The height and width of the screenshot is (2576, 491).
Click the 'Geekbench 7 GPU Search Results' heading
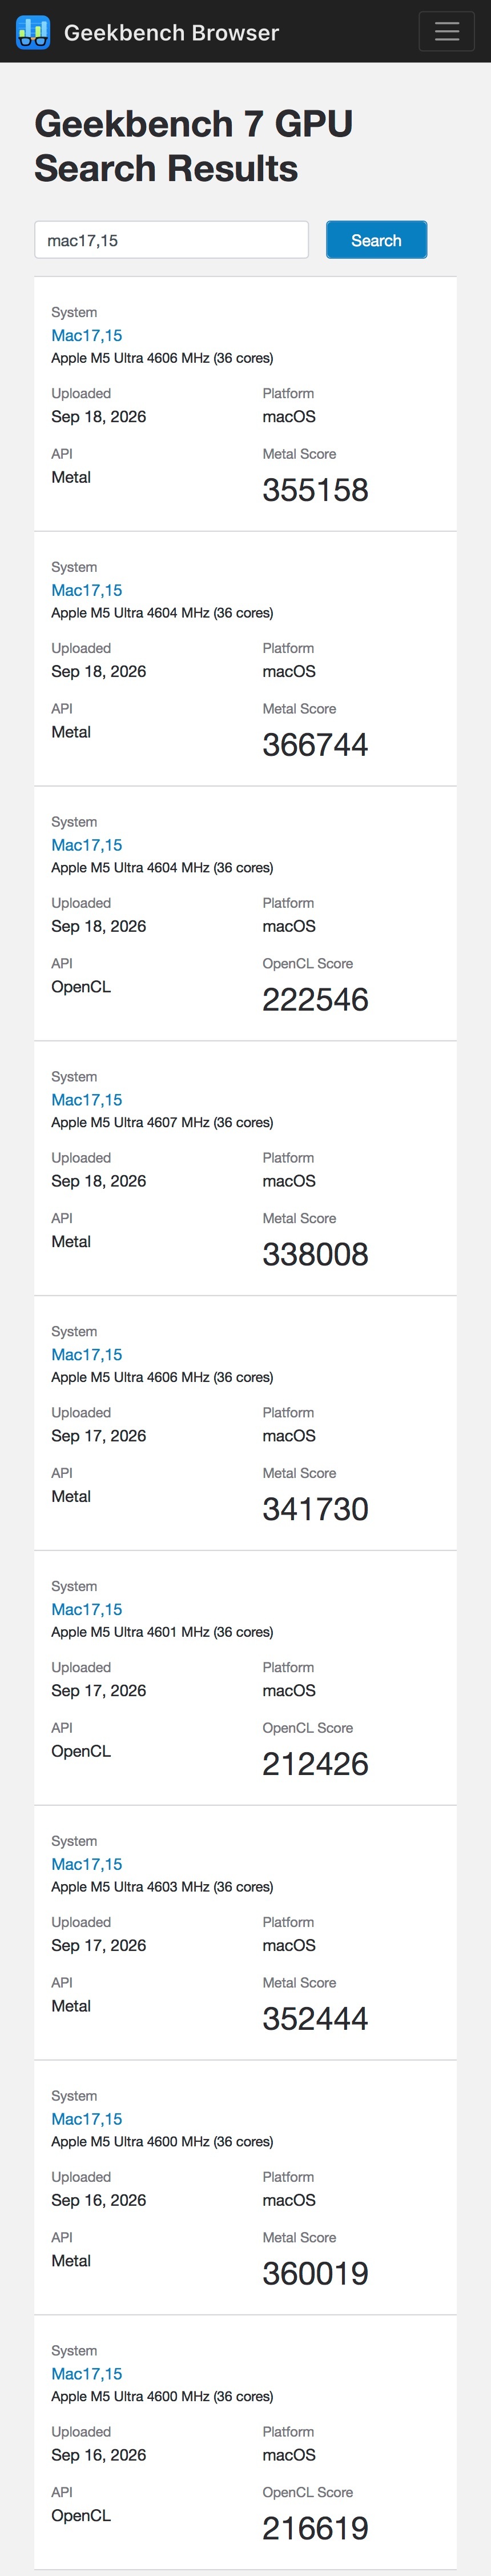[193, 146]
